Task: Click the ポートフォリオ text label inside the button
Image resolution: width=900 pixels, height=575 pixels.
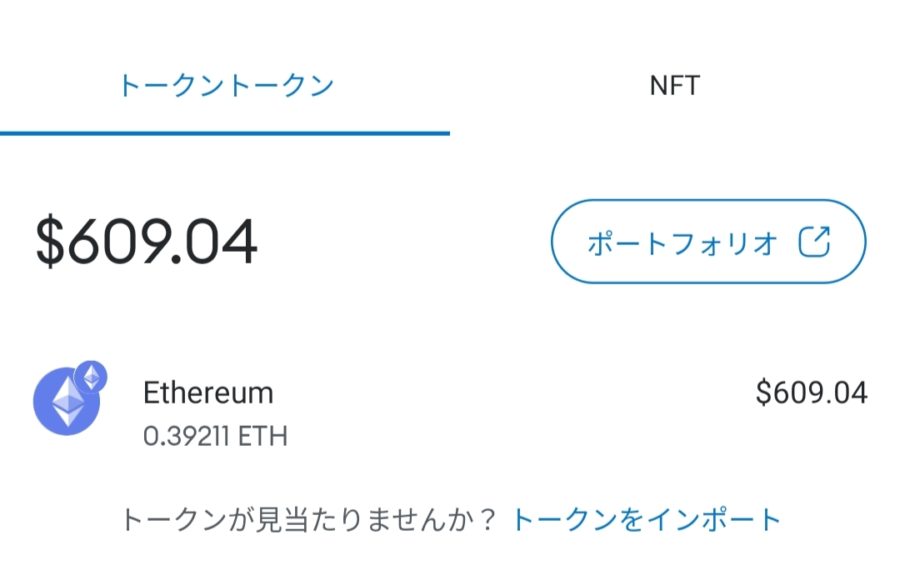Action: pos(683,243)
